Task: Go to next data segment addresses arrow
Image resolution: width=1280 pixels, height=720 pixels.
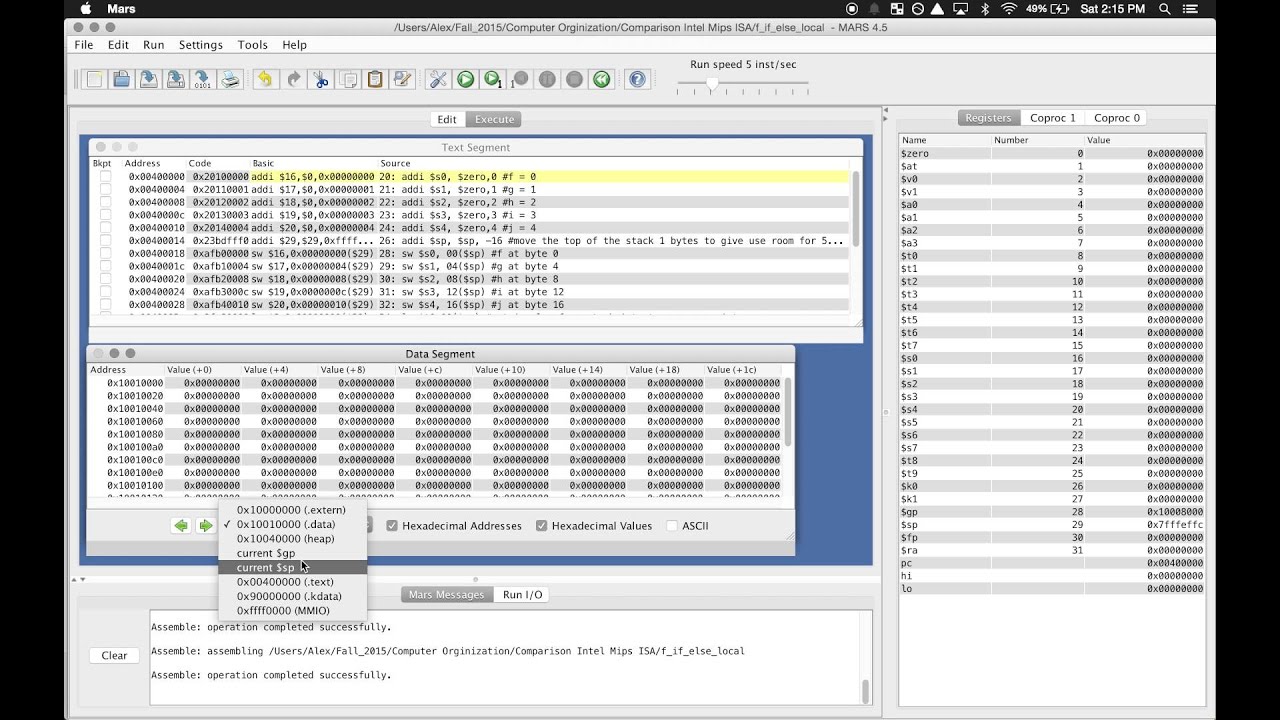Action: [x=205, y=525]
